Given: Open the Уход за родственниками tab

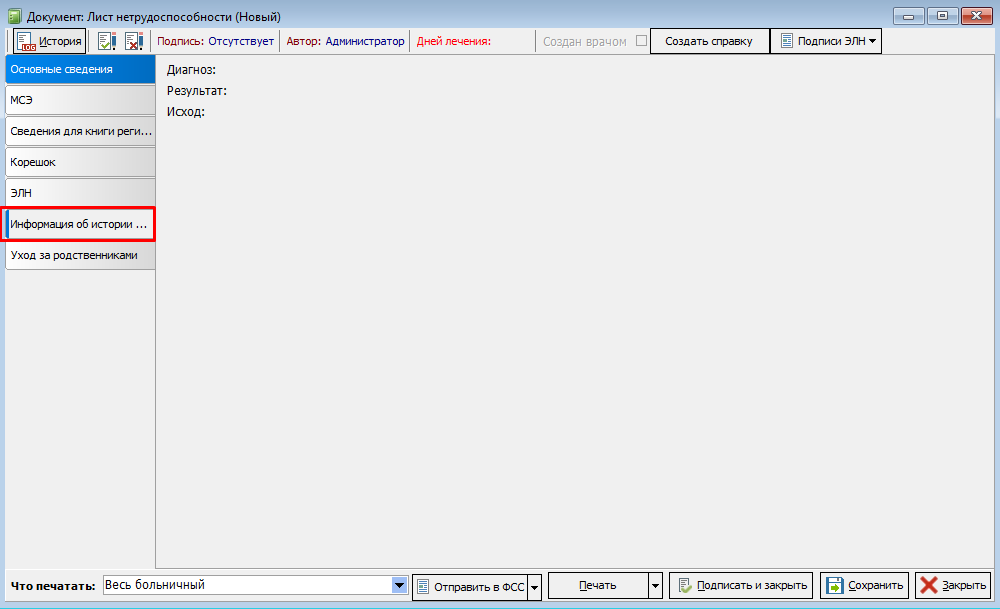Looking at the screenshot, I should click(80, 255).
